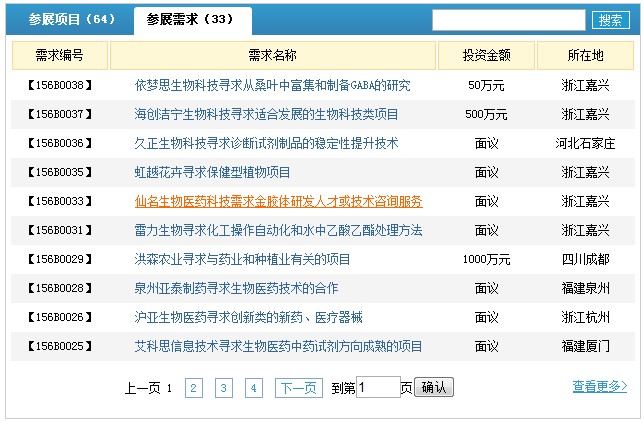Click the search text field

508,20
